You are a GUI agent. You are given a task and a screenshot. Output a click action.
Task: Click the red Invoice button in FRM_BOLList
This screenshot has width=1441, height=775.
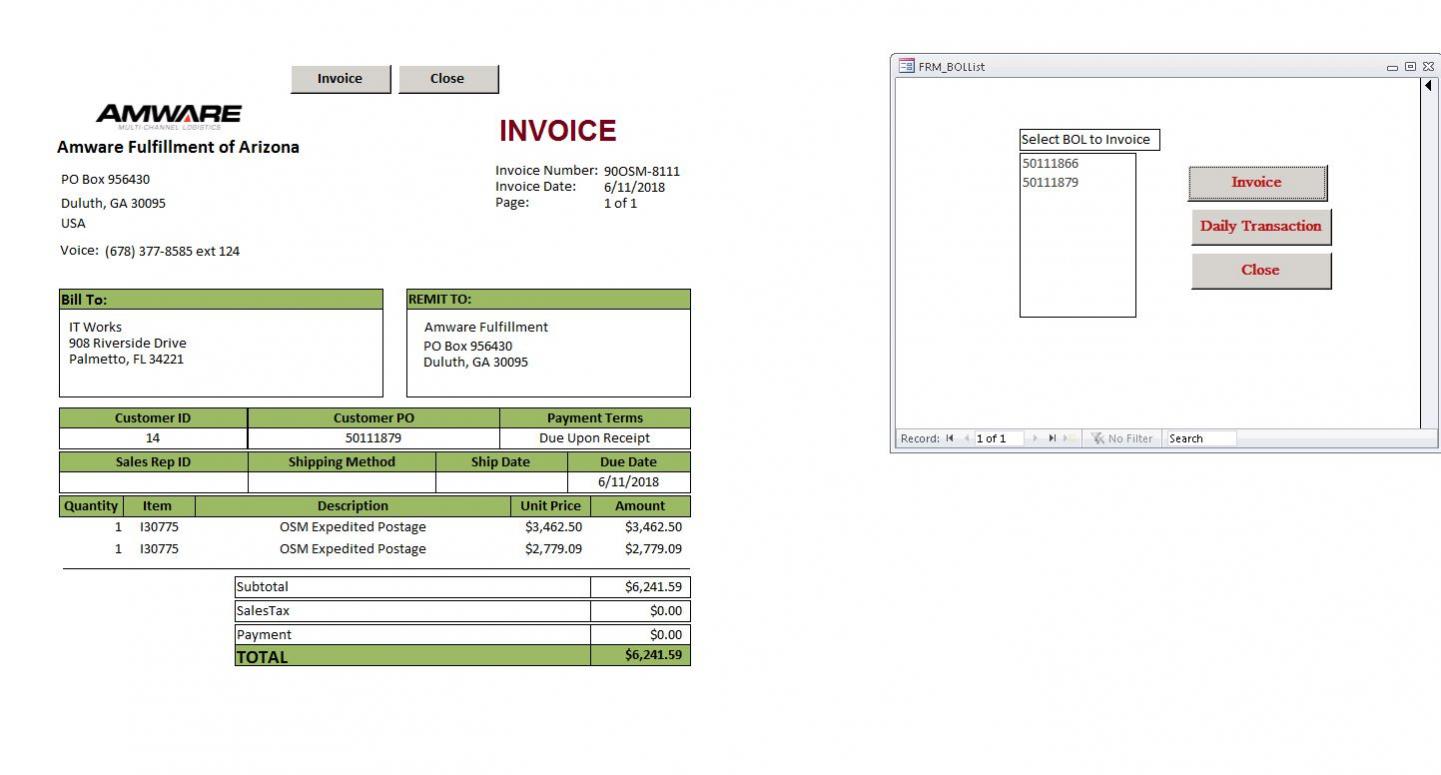coord(1257,182)
